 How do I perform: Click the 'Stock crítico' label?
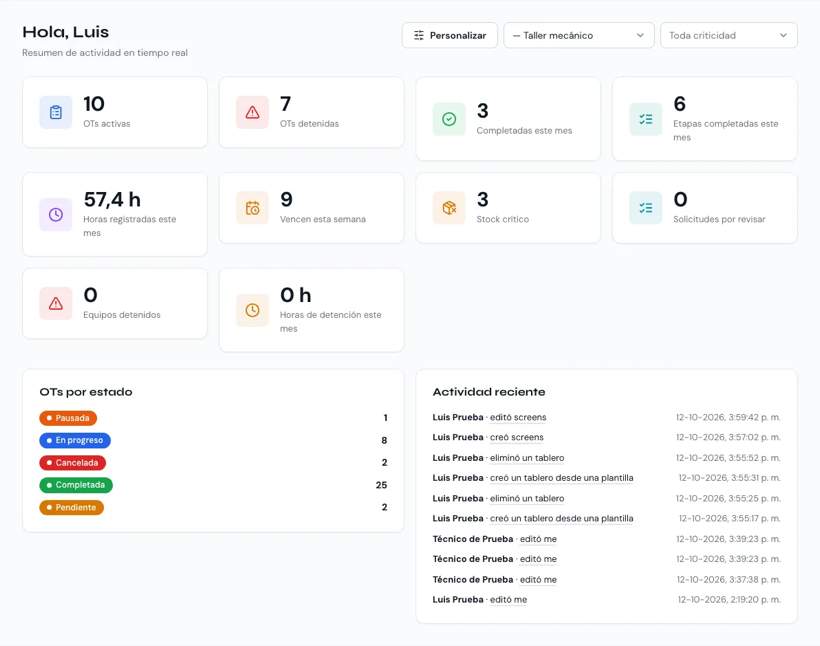point(503,219)
